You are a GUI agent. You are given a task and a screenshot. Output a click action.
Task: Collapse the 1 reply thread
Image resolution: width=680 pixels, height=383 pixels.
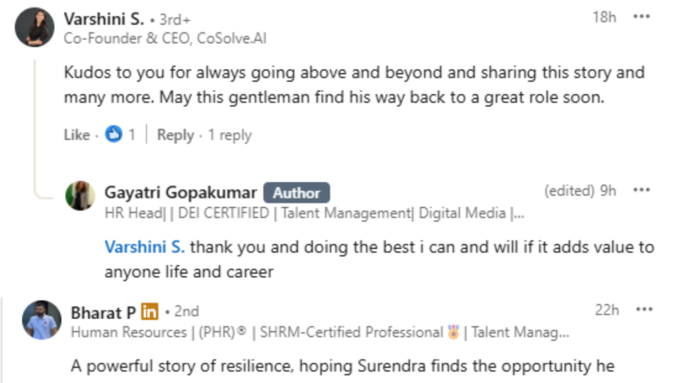tap(230, 135)
